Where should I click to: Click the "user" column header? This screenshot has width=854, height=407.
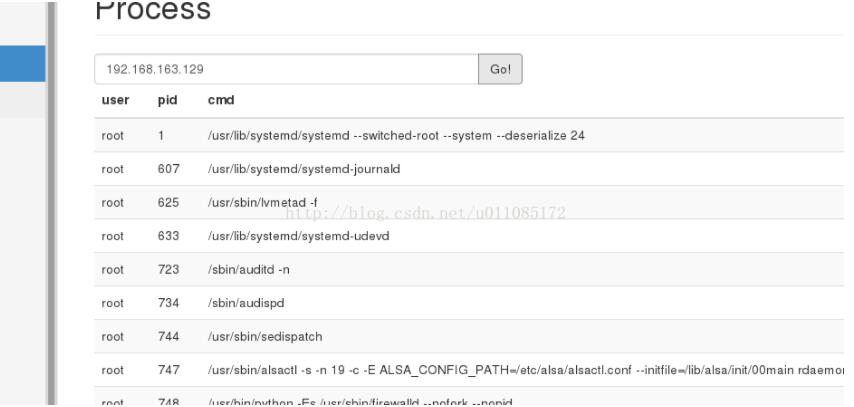pos(113,101)
